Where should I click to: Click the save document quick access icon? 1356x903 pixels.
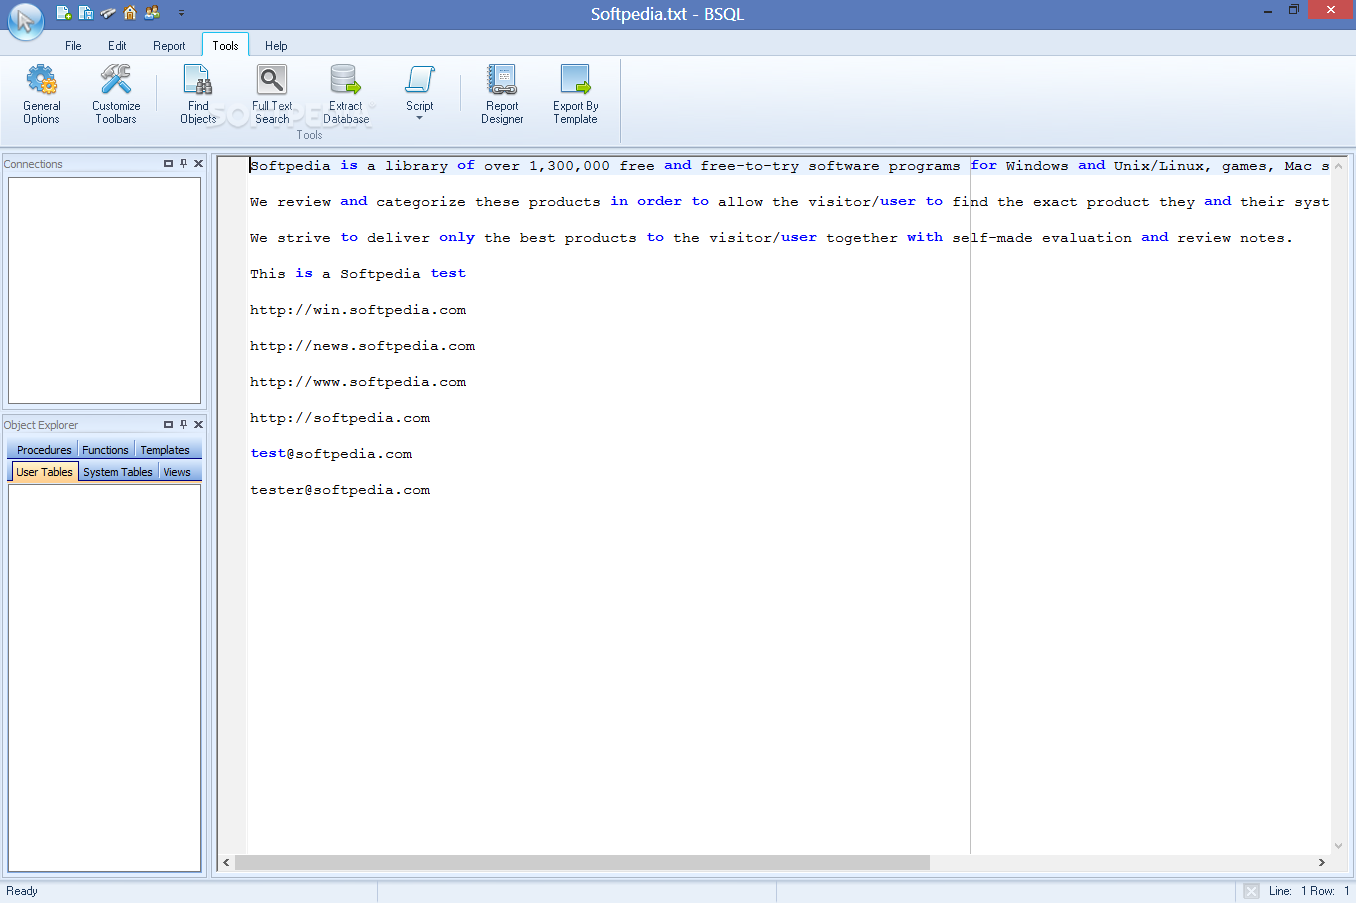click(x=86, y=13)
